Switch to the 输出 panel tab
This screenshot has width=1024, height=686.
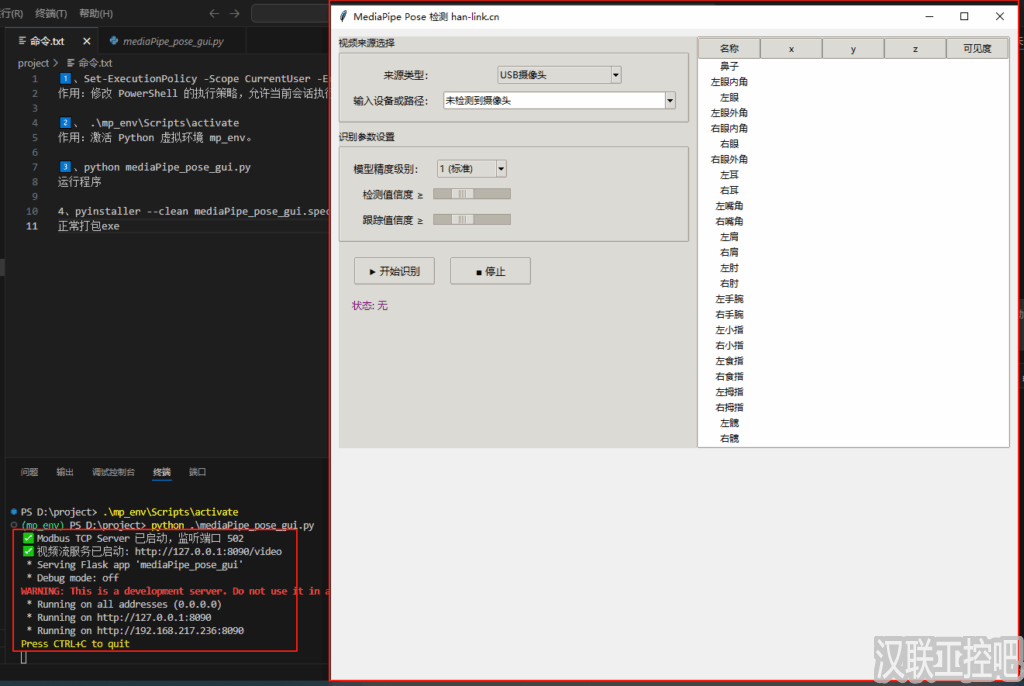coord(65,472)
